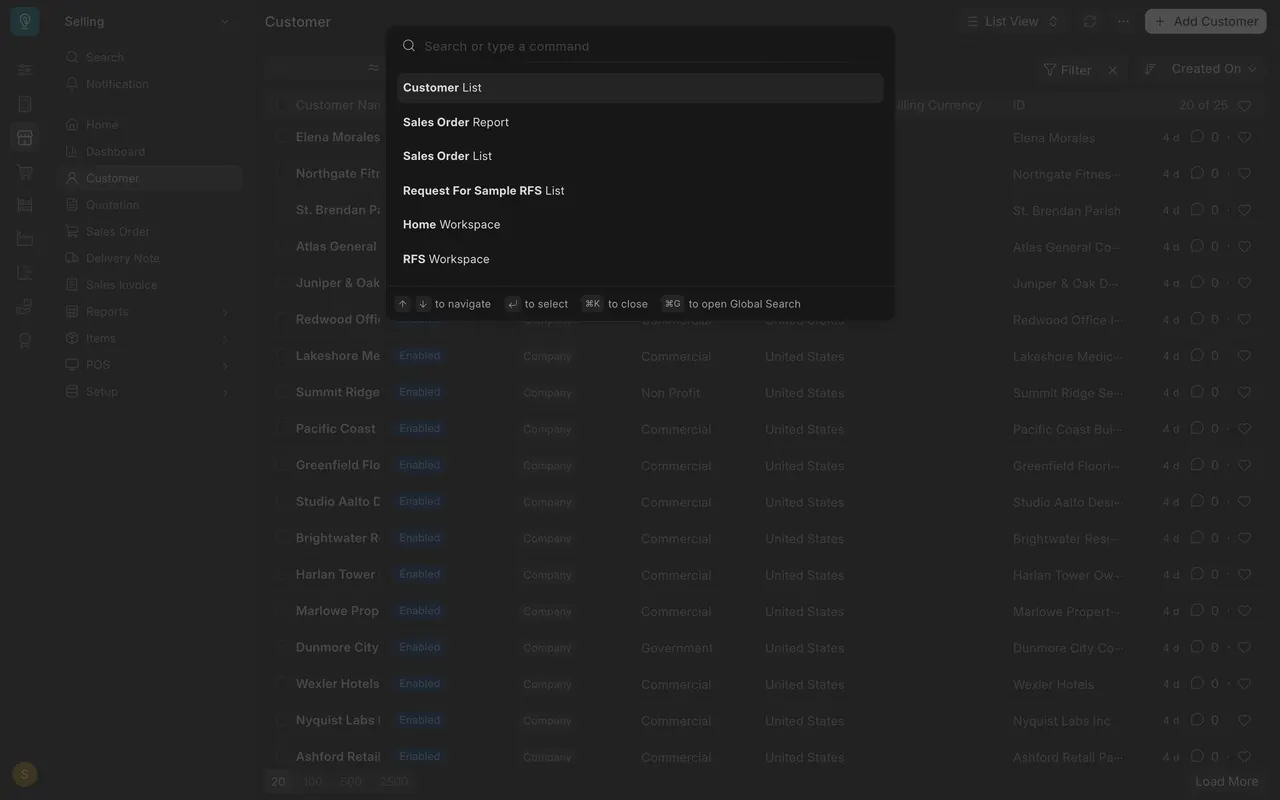Select the Summit Ridge row checkbox

click(280, 392)
